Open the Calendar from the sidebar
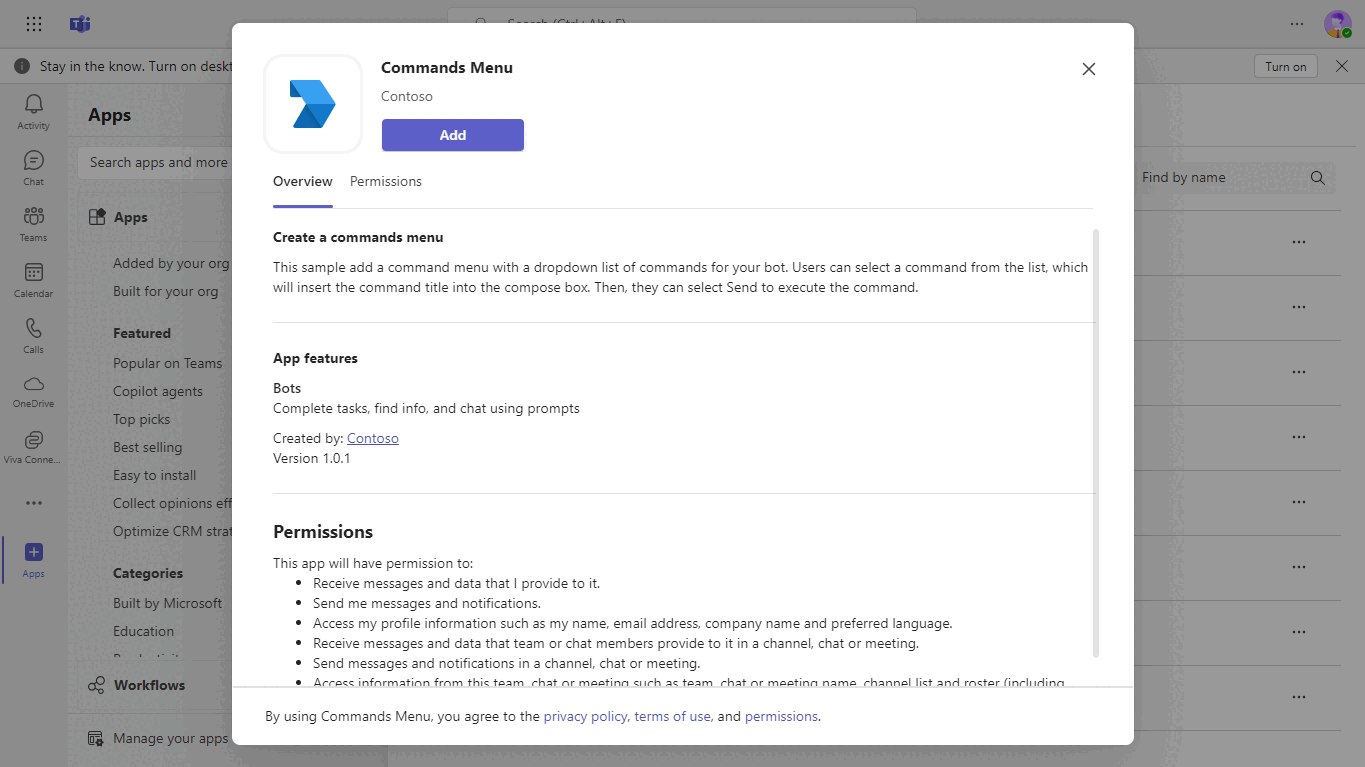The height and width of the screenshot is (767, 1365). [x=33, y=277]
